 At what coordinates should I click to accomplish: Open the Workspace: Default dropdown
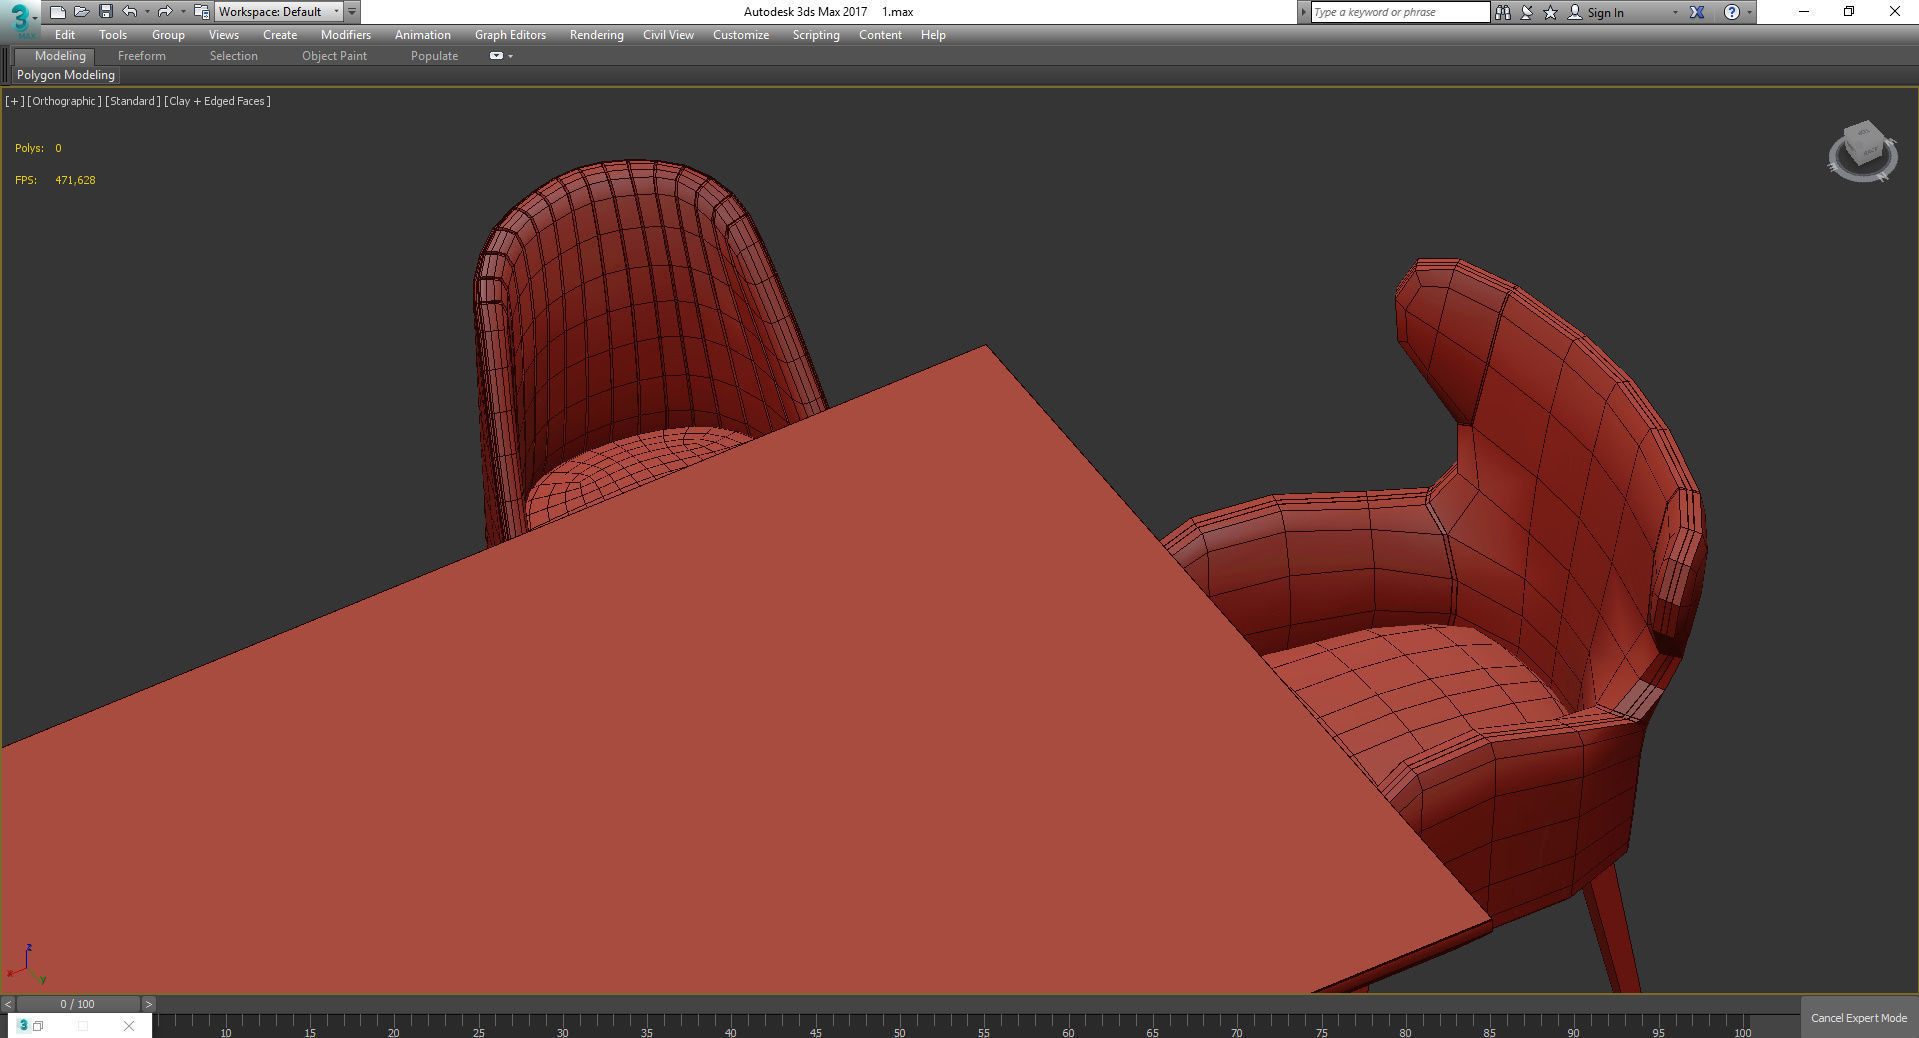[x=279, y=12]
